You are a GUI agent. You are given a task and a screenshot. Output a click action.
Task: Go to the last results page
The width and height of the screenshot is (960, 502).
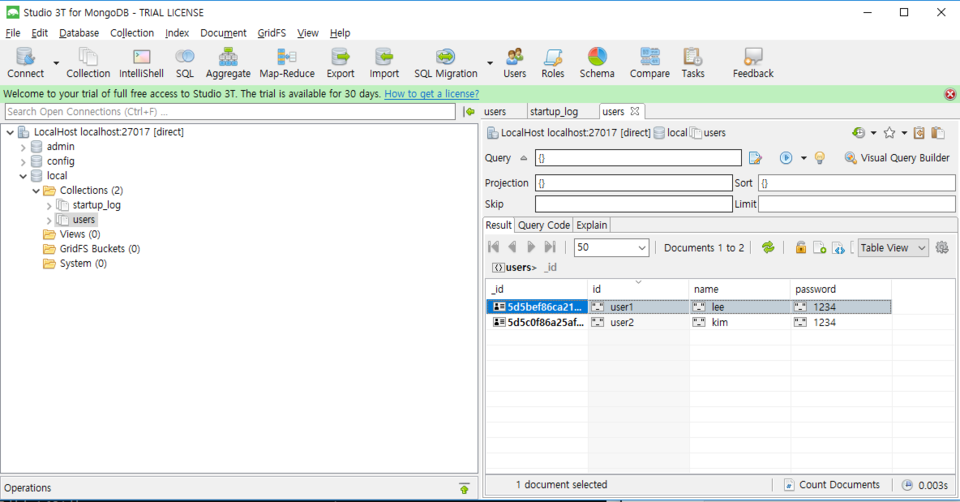pyautogui.click(x=550, y=247)
